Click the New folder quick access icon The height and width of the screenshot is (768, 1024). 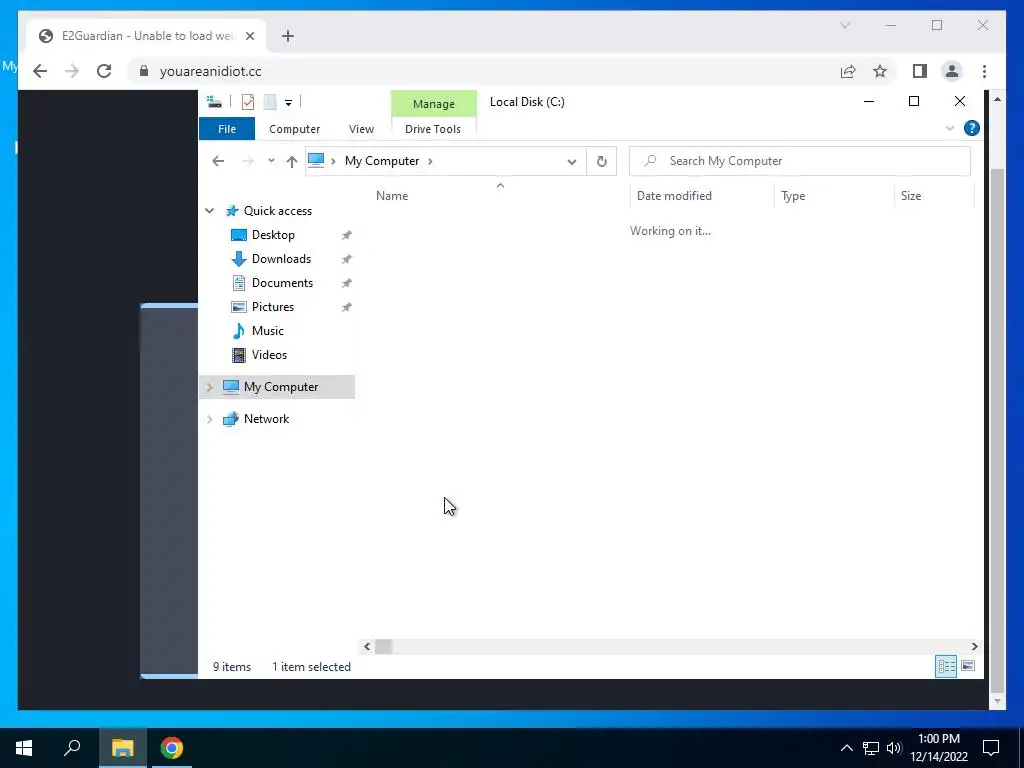[x=270, y=102]
